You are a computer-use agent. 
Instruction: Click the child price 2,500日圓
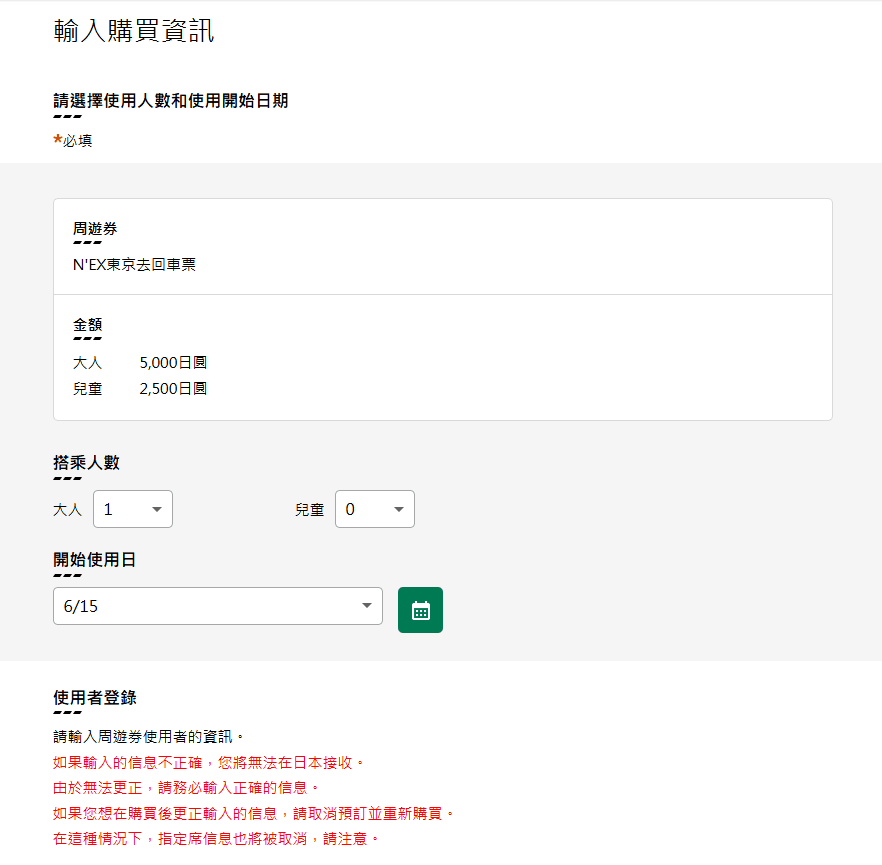(x=173, y=388)
